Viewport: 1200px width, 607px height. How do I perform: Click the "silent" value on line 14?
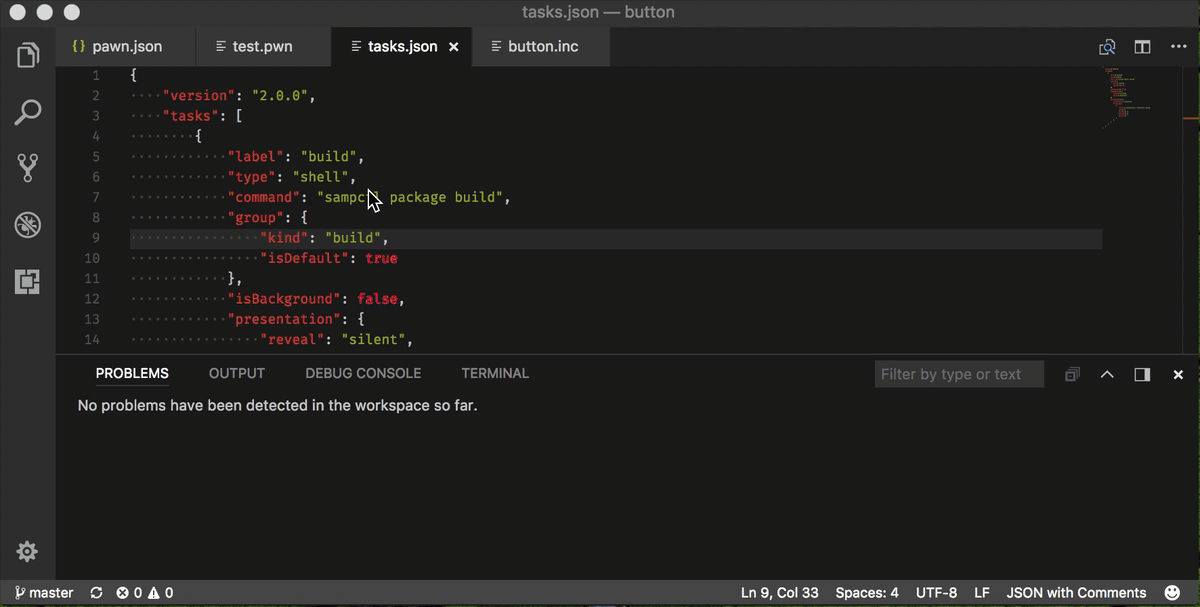click(x=374, y=340)
